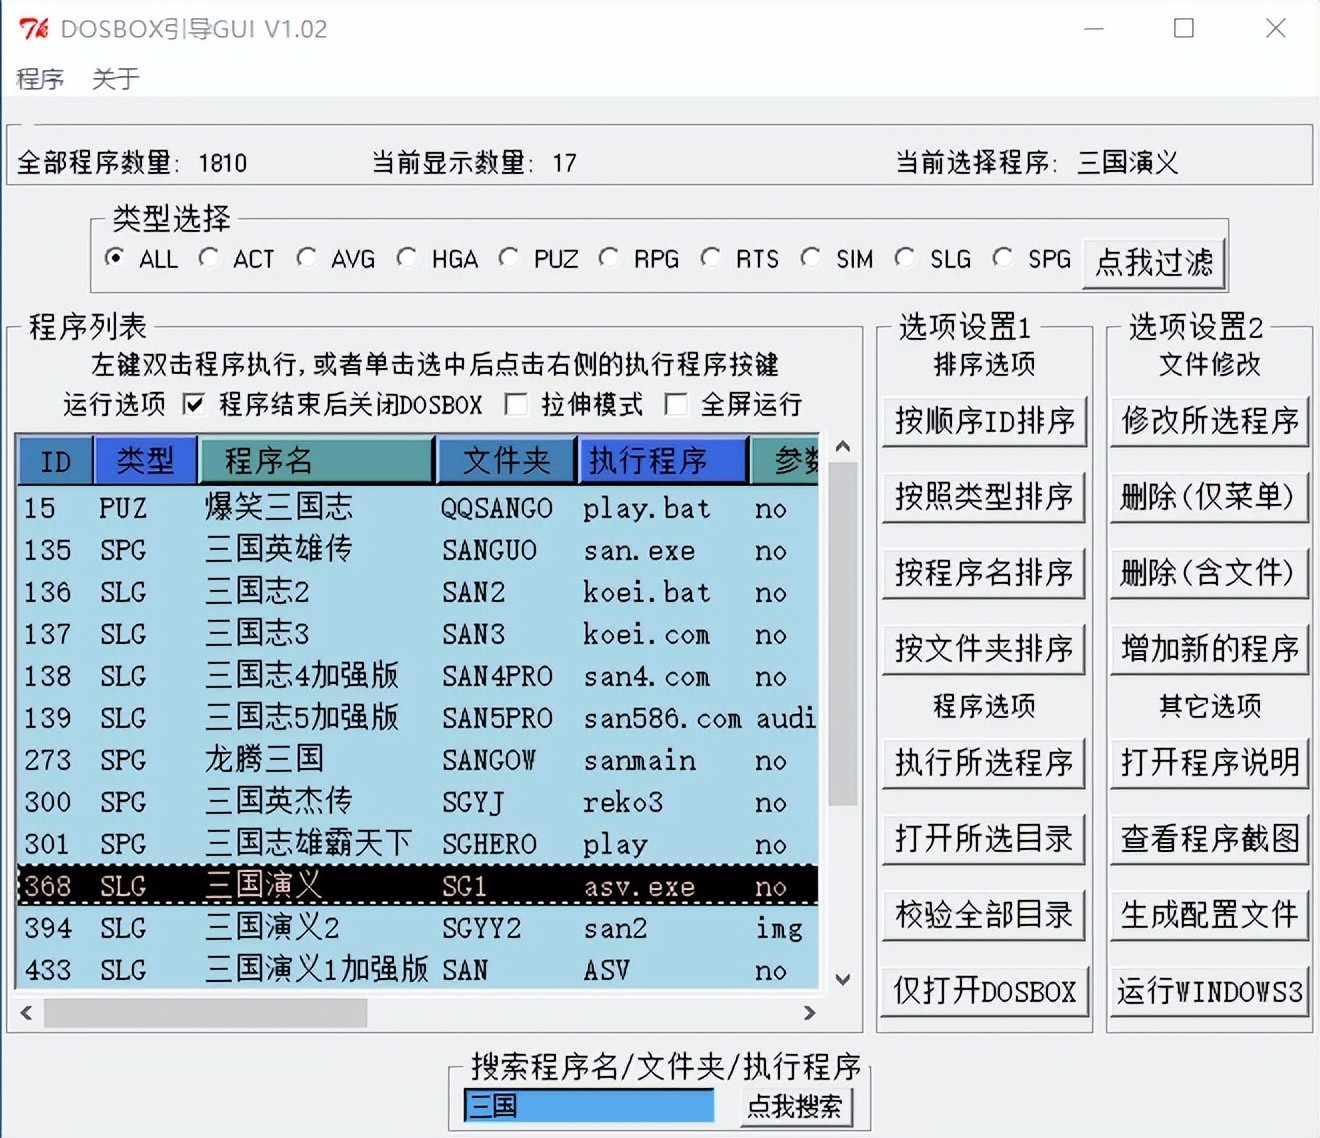Select the 三国志2 row
This screenshot has height=1138, width=1320.
coord(418,592)
